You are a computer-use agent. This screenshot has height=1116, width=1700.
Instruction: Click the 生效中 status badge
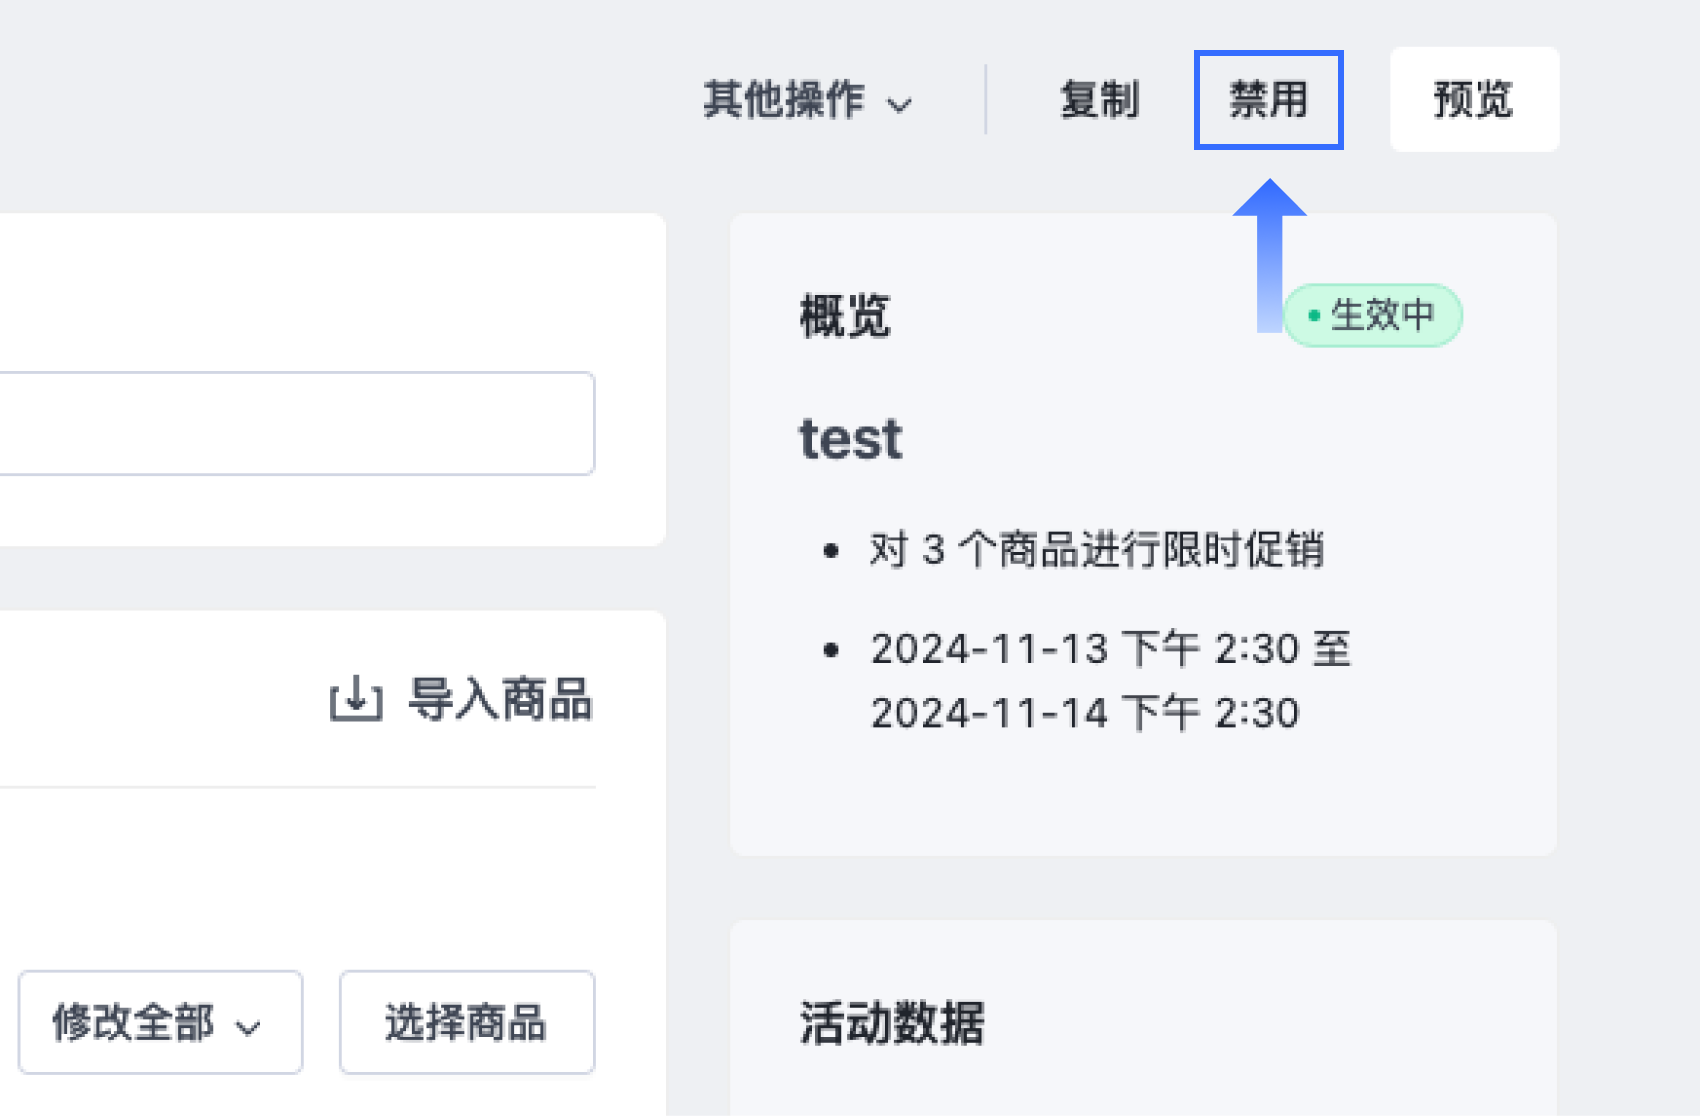[x=1373, y=315]
